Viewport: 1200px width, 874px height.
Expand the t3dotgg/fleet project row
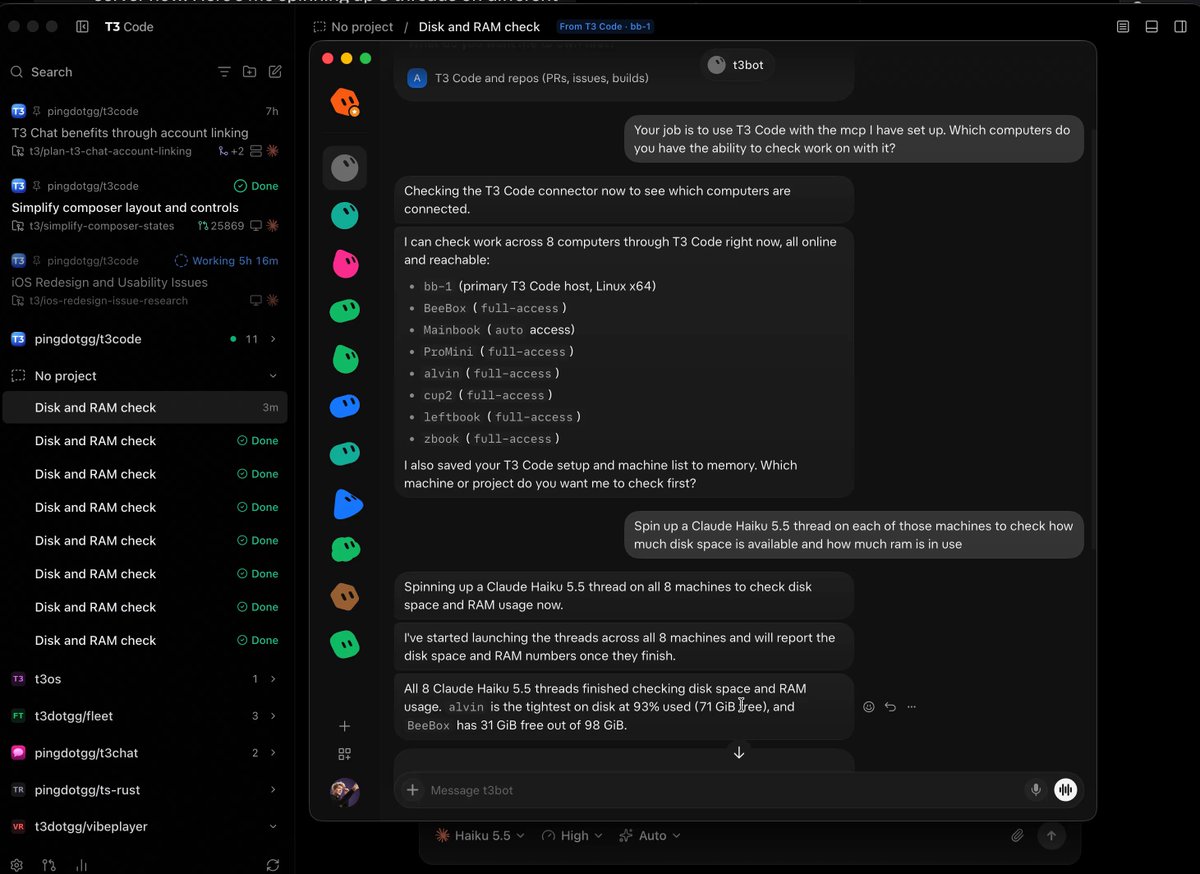[144, 716]
